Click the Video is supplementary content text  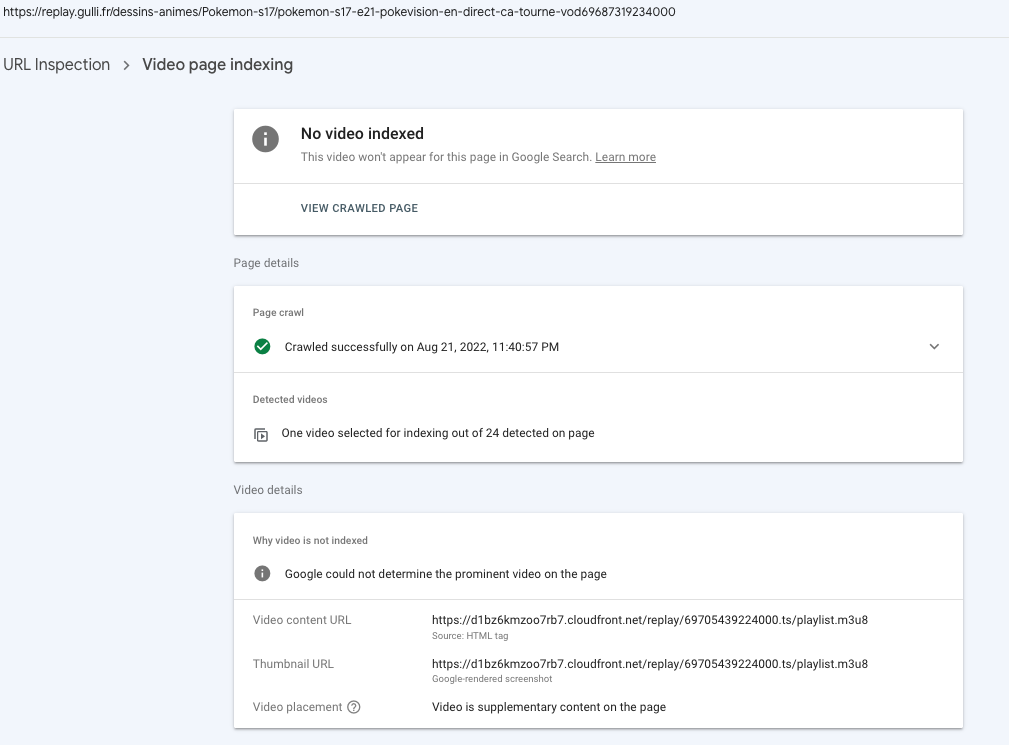pos(549,707)
